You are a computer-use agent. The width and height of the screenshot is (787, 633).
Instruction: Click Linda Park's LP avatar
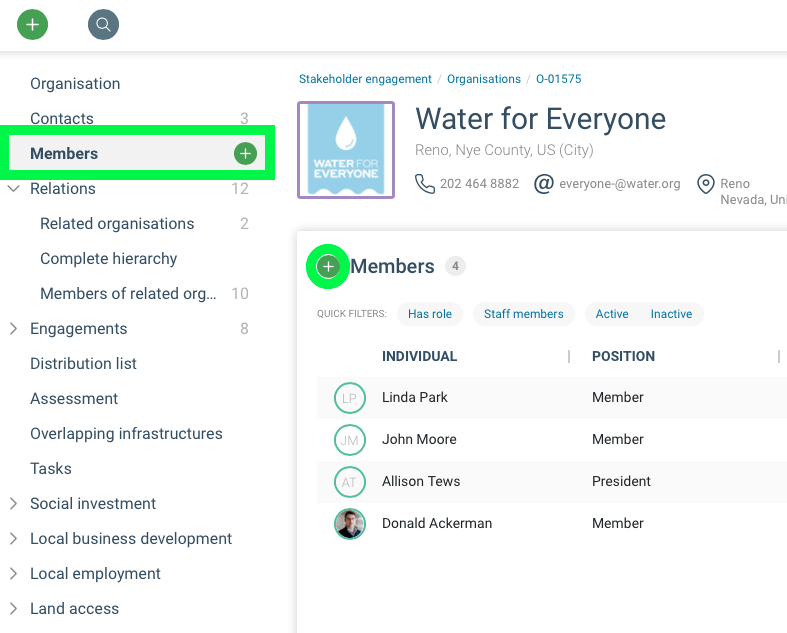click(x=349, y=398)
